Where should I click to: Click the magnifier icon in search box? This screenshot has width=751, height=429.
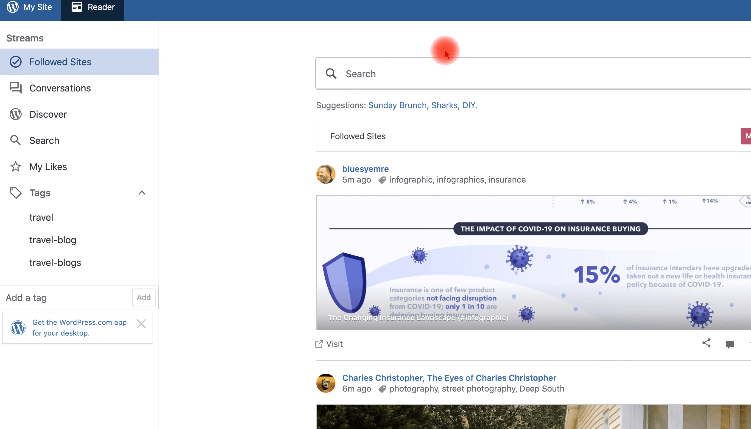point(331,73)
